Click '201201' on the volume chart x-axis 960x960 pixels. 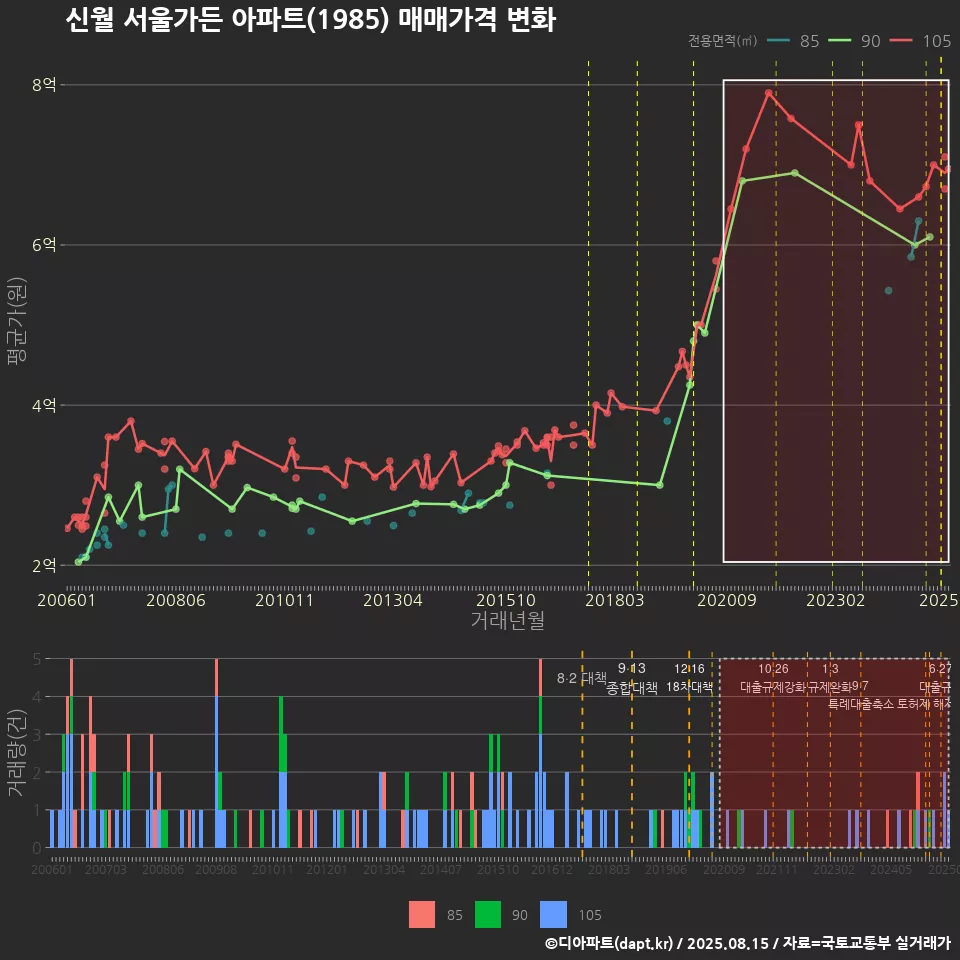pyautogui.click(x=326, y=869)
